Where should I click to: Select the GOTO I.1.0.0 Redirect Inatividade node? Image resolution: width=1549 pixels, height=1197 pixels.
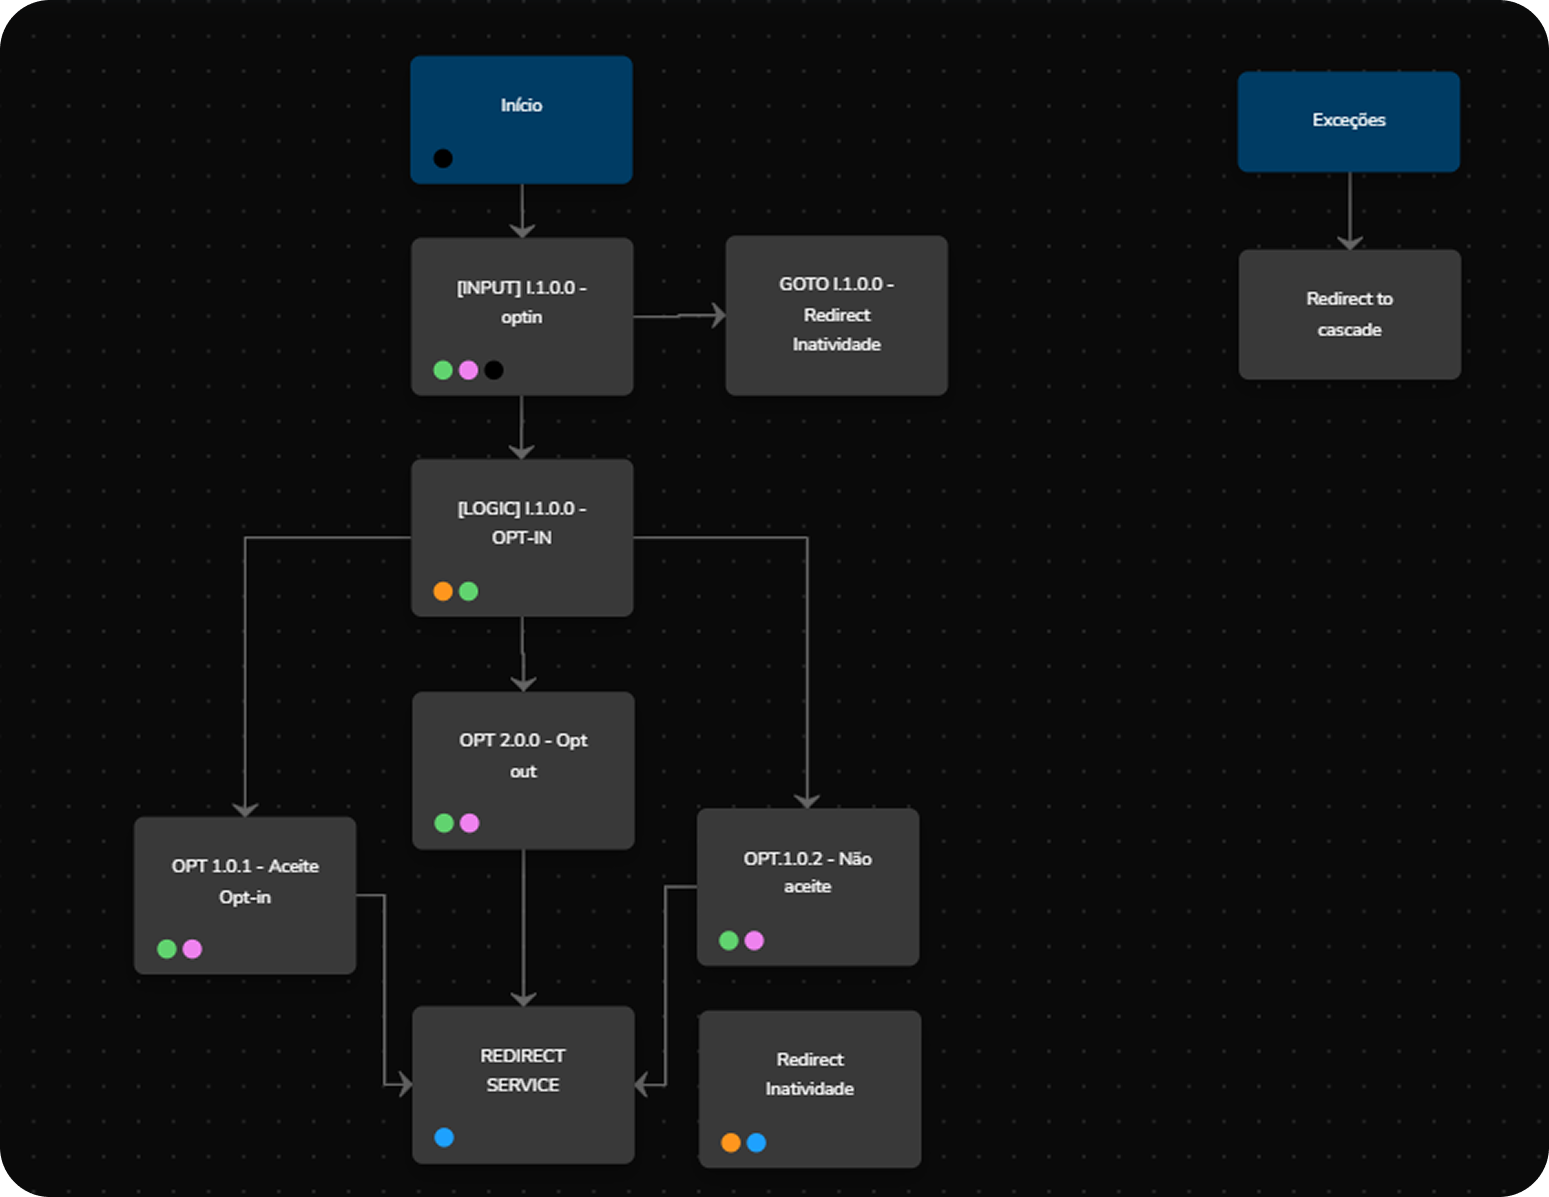pyautogui.click(x=836, y=315)
